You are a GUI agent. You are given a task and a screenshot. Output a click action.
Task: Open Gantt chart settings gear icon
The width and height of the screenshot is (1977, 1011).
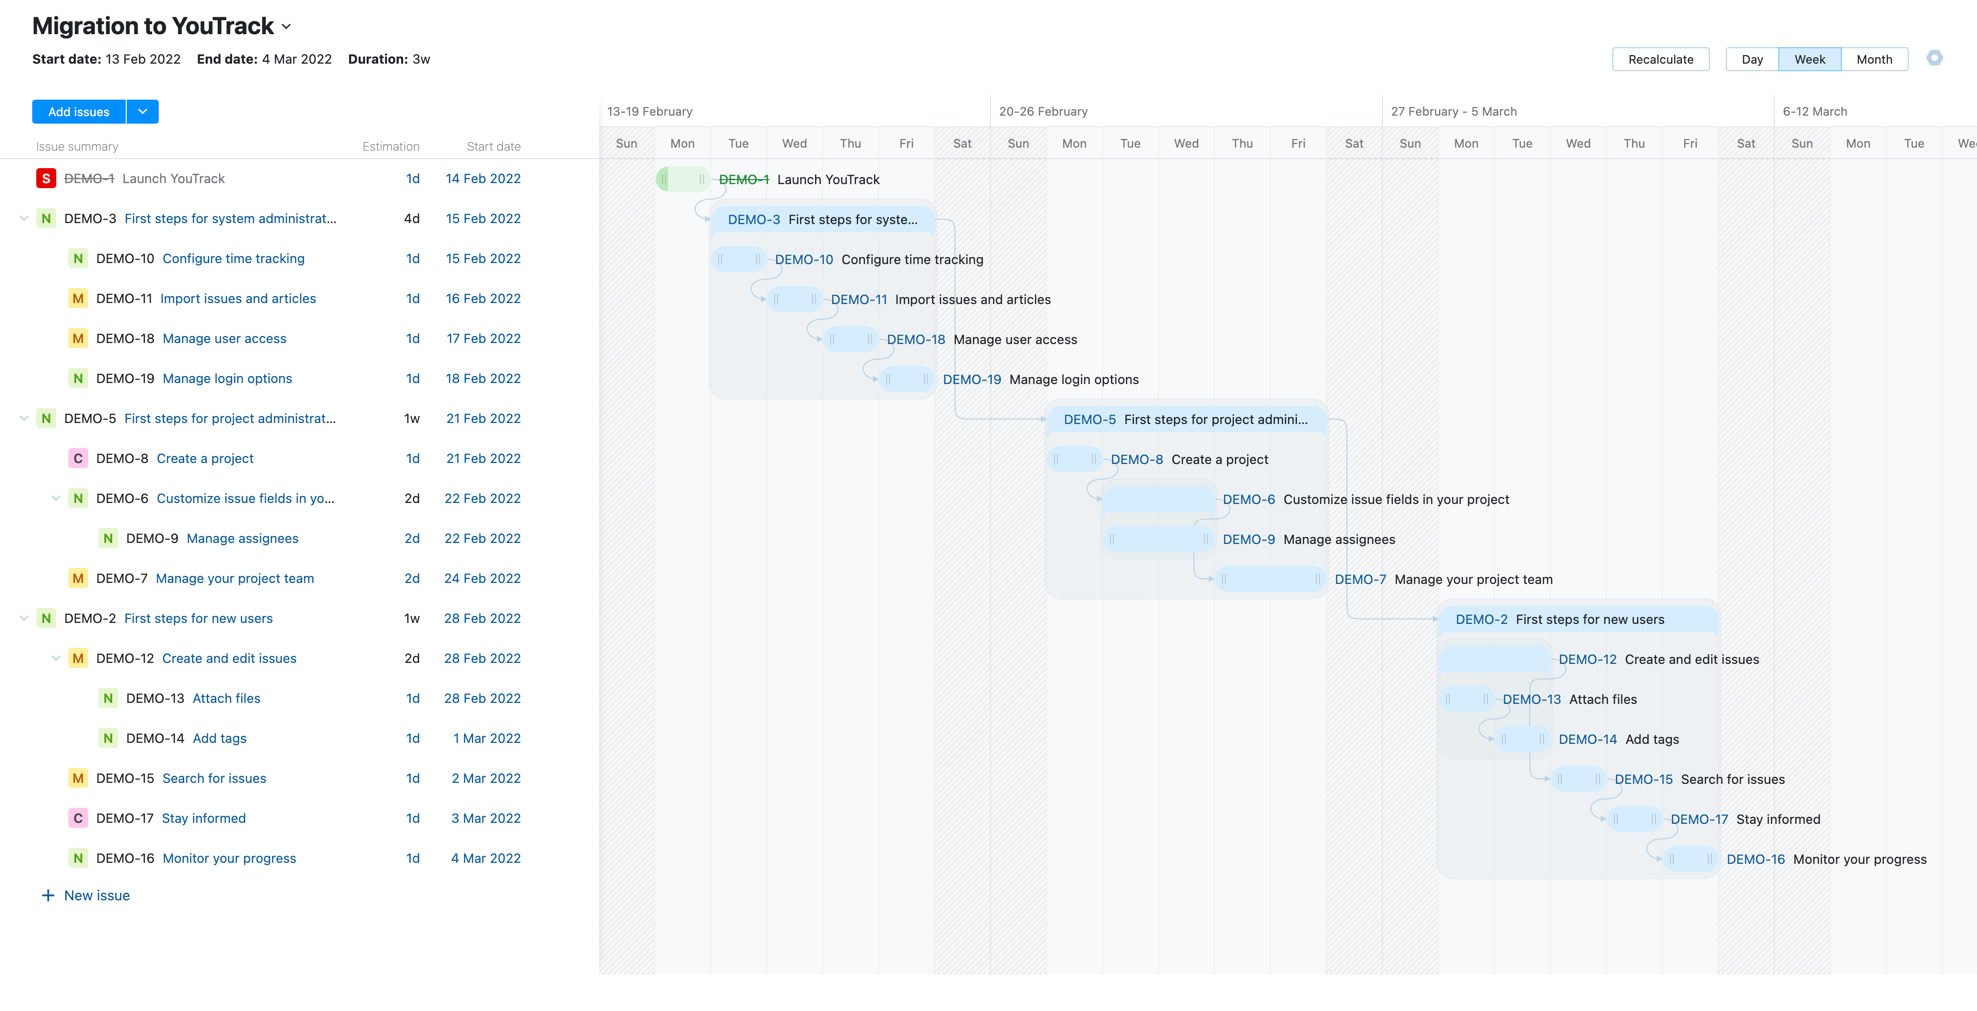click(x=1934, y=59)
